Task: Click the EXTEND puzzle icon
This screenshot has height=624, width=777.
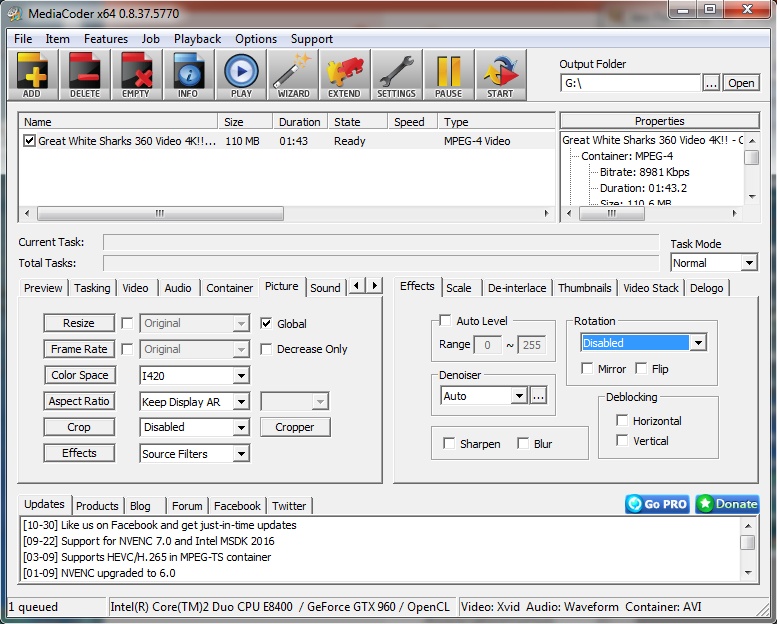Action: pos(345,75)
